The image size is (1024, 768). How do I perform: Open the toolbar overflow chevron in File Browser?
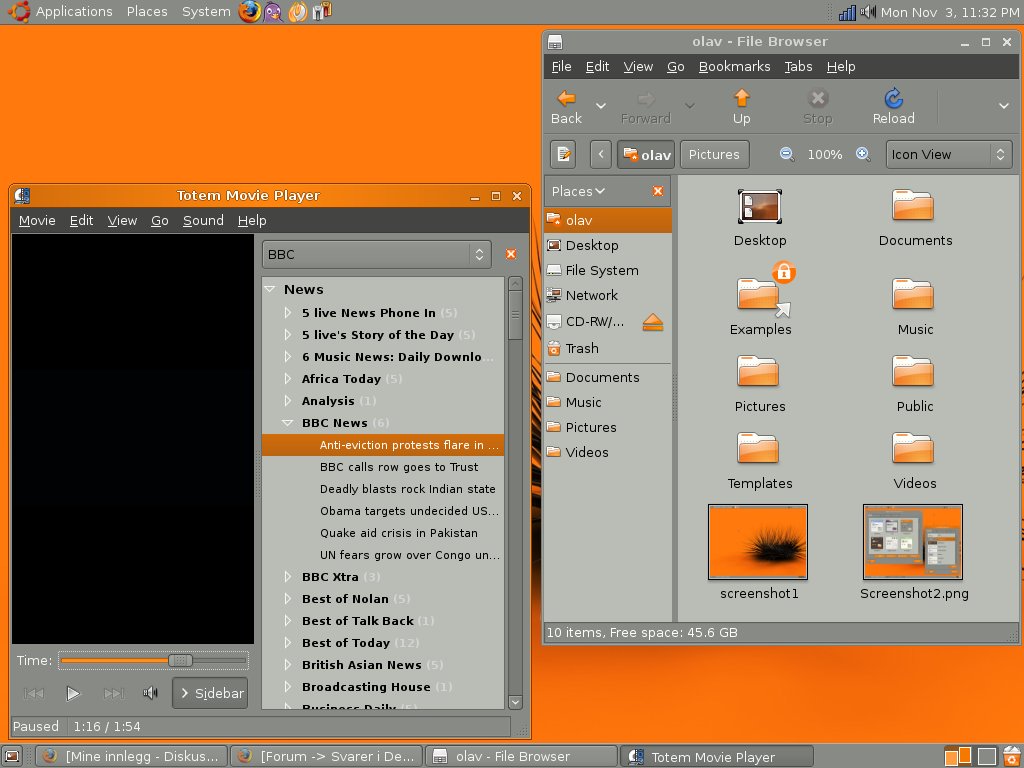(x=1004, y=105)
